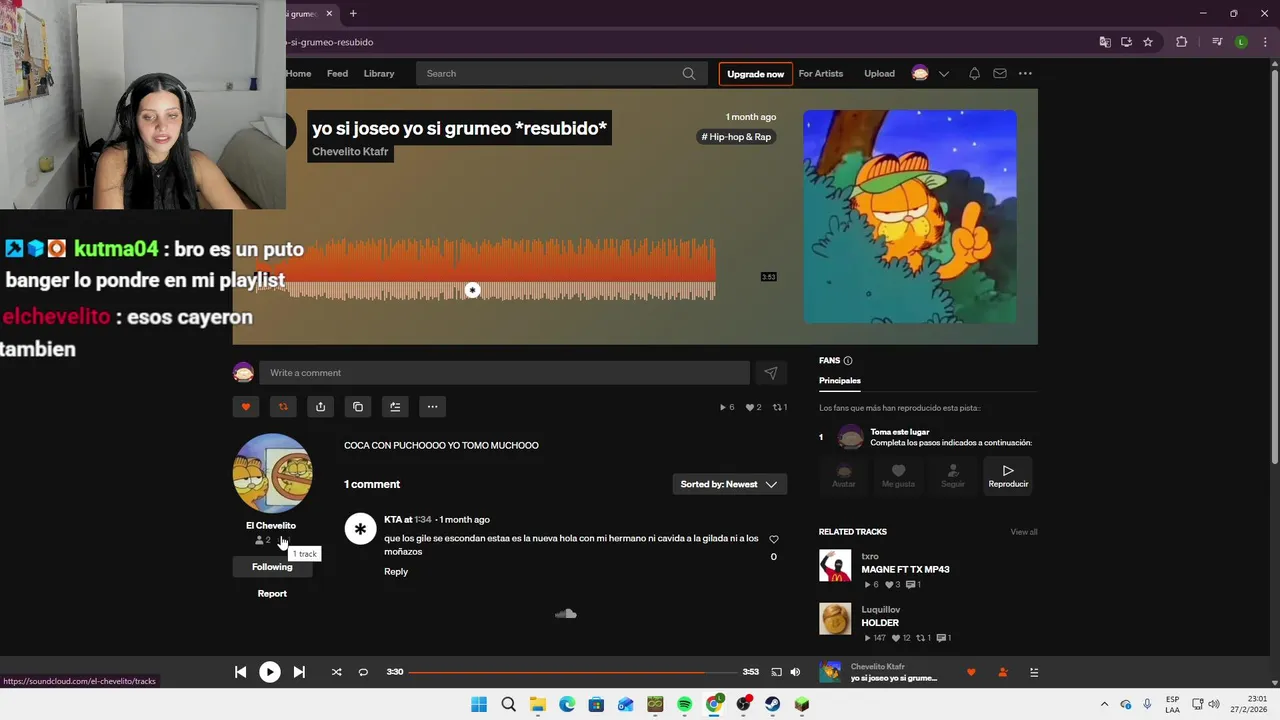Screen dimensions: 1280x720
Task: Click View all related tracks
Action: [x=1024, y=532]
